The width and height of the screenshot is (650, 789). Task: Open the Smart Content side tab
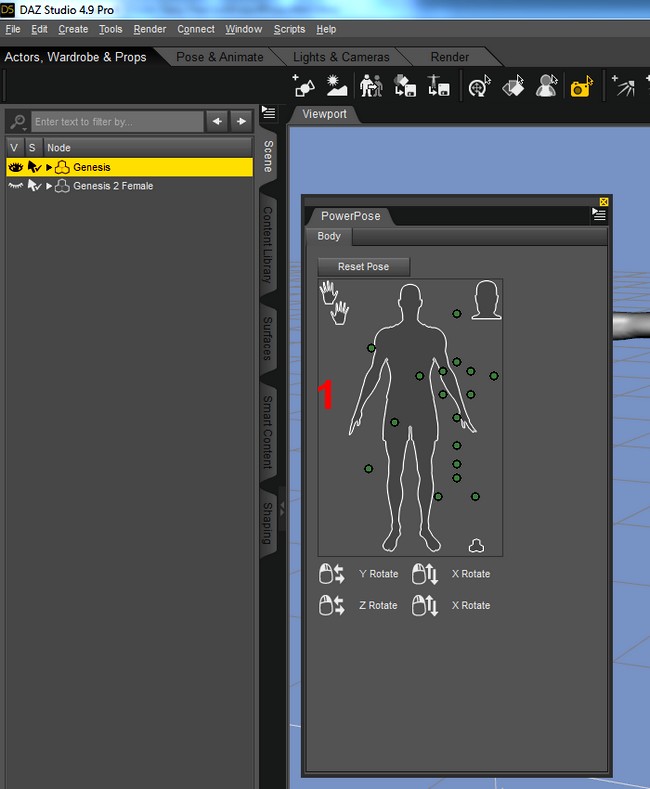268,432
